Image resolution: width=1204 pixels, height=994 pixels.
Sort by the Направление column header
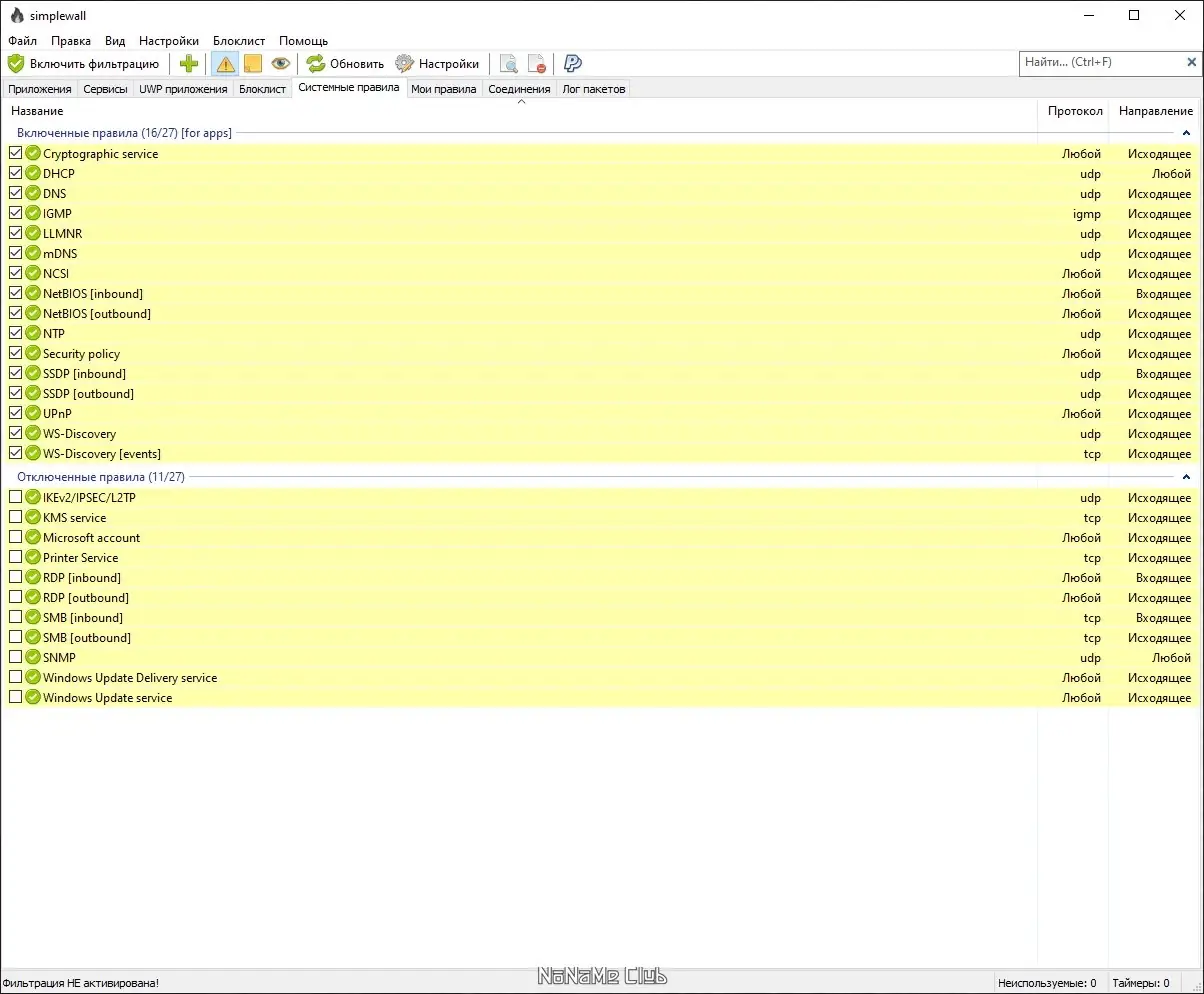click(x=1156, y=111)
